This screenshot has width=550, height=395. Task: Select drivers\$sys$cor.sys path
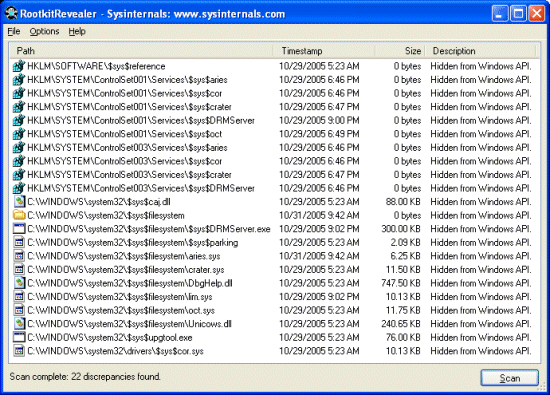[115, 351]
